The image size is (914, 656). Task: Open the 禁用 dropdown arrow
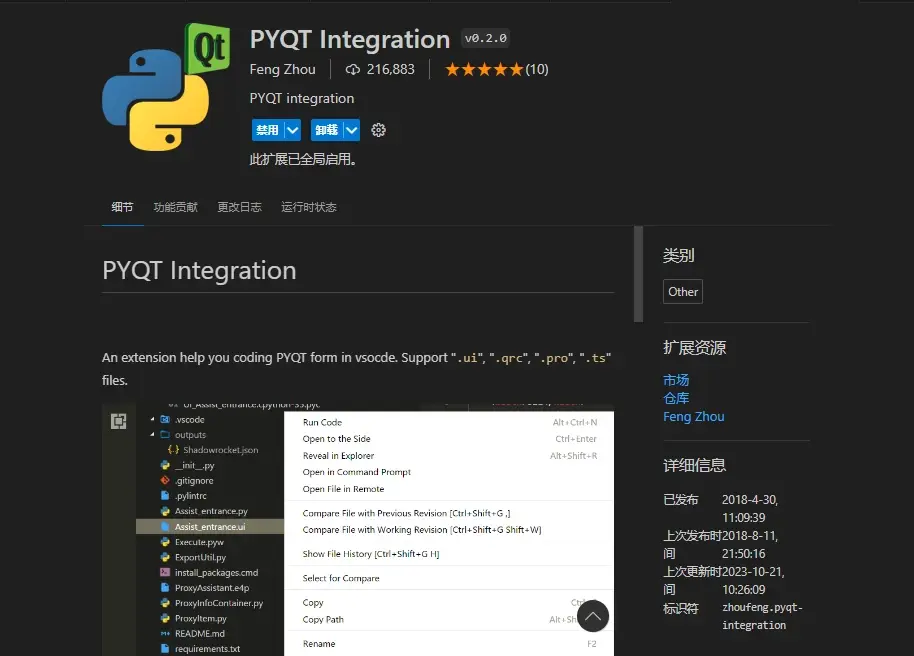pos(293,130)
